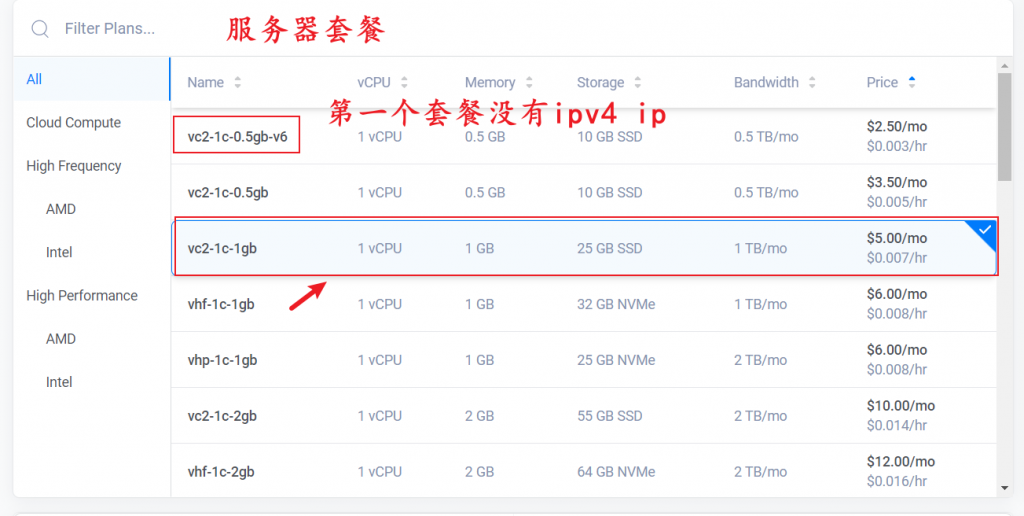
Task: Click the scrollbar up arrow
Action: 1004,65
